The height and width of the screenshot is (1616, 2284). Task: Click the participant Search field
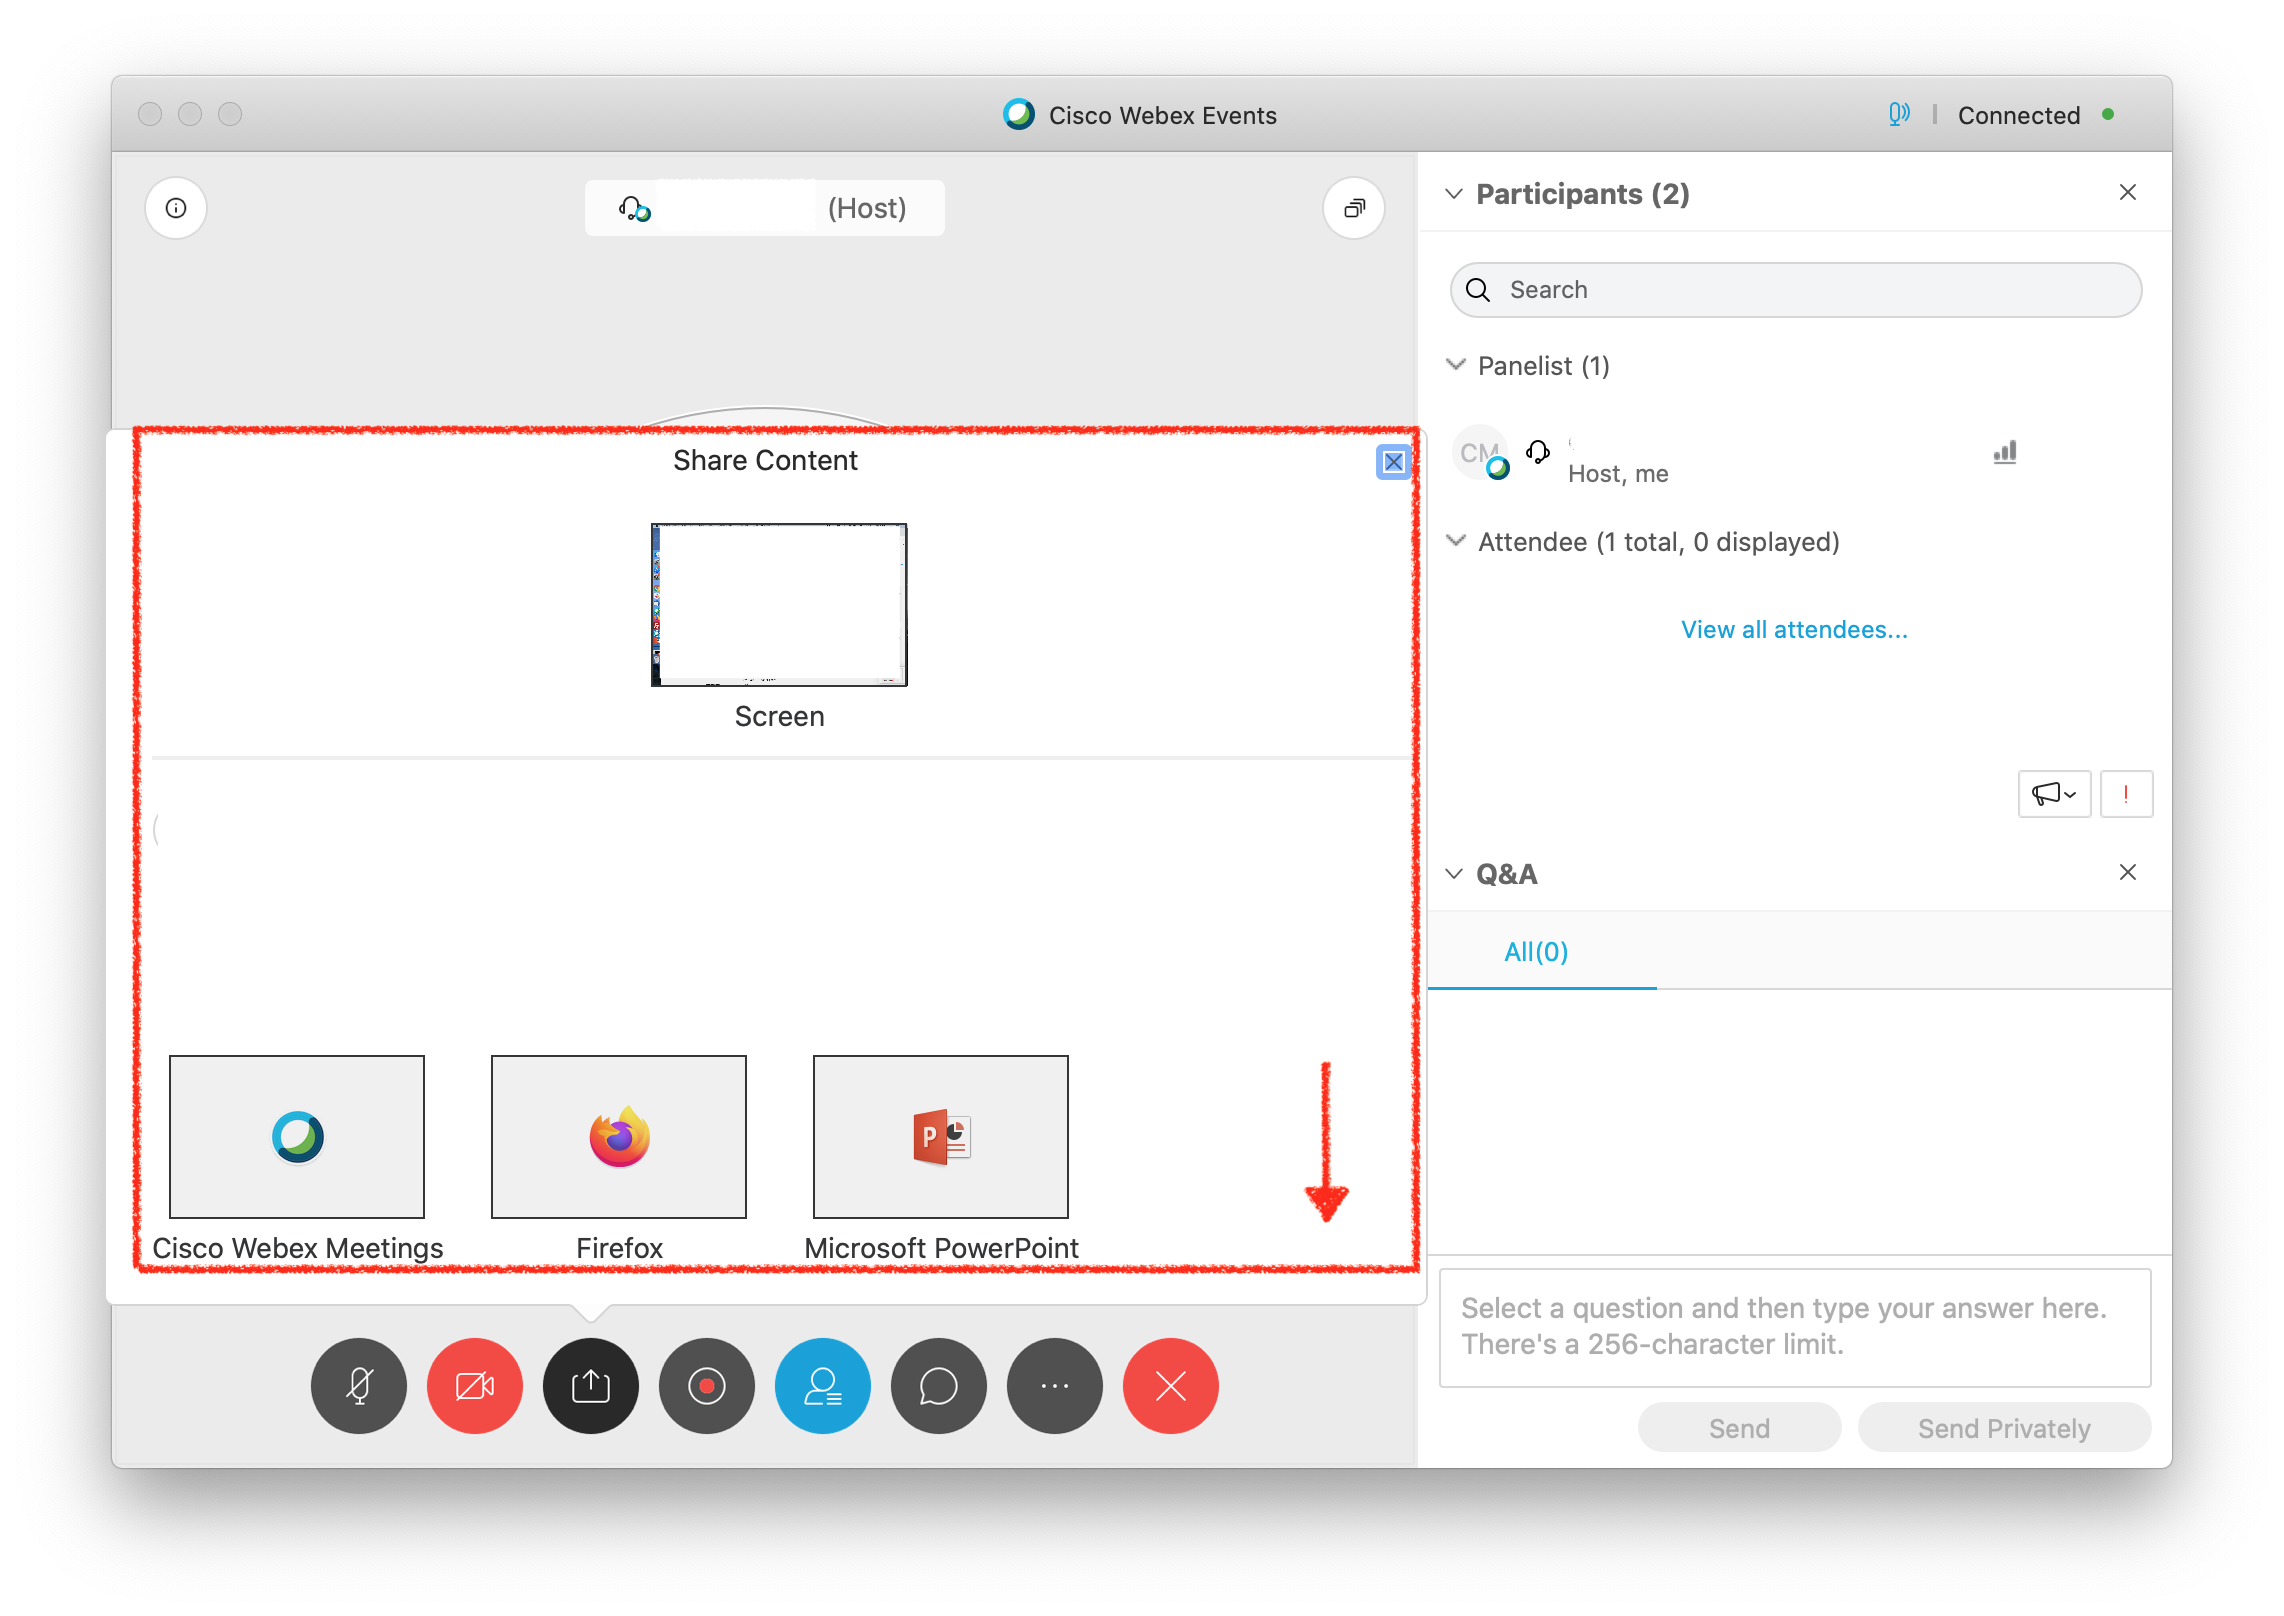pos(1796,290)
